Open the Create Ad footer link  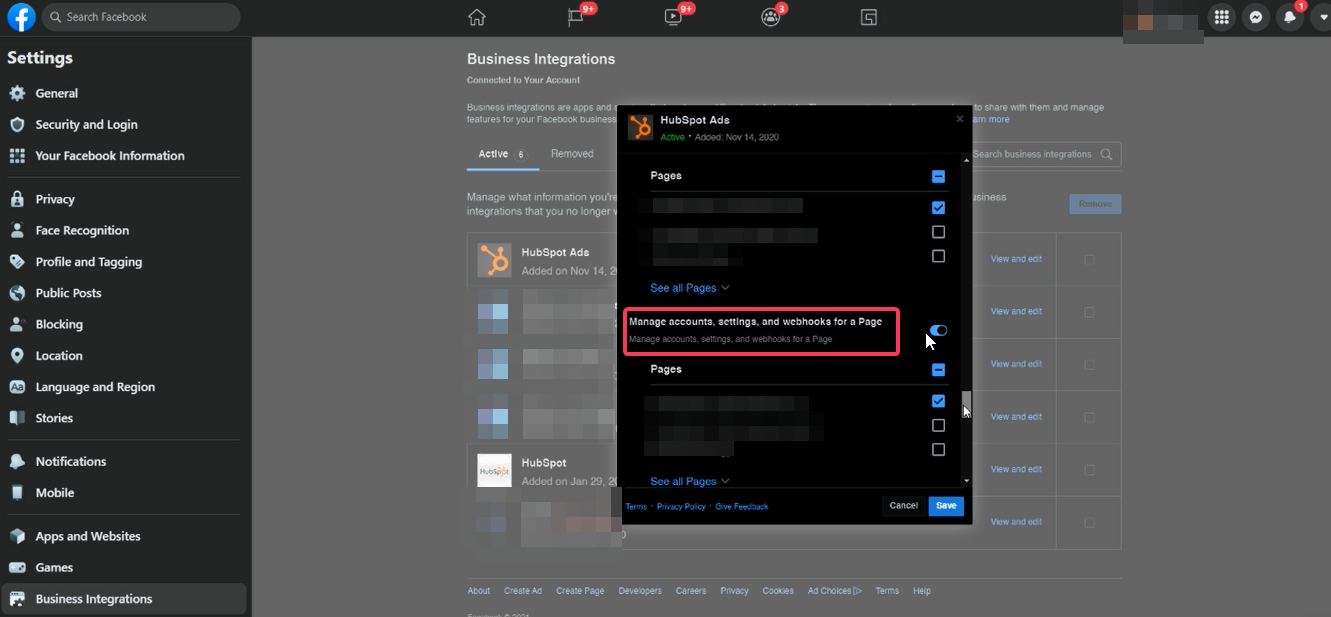(523, 591)
